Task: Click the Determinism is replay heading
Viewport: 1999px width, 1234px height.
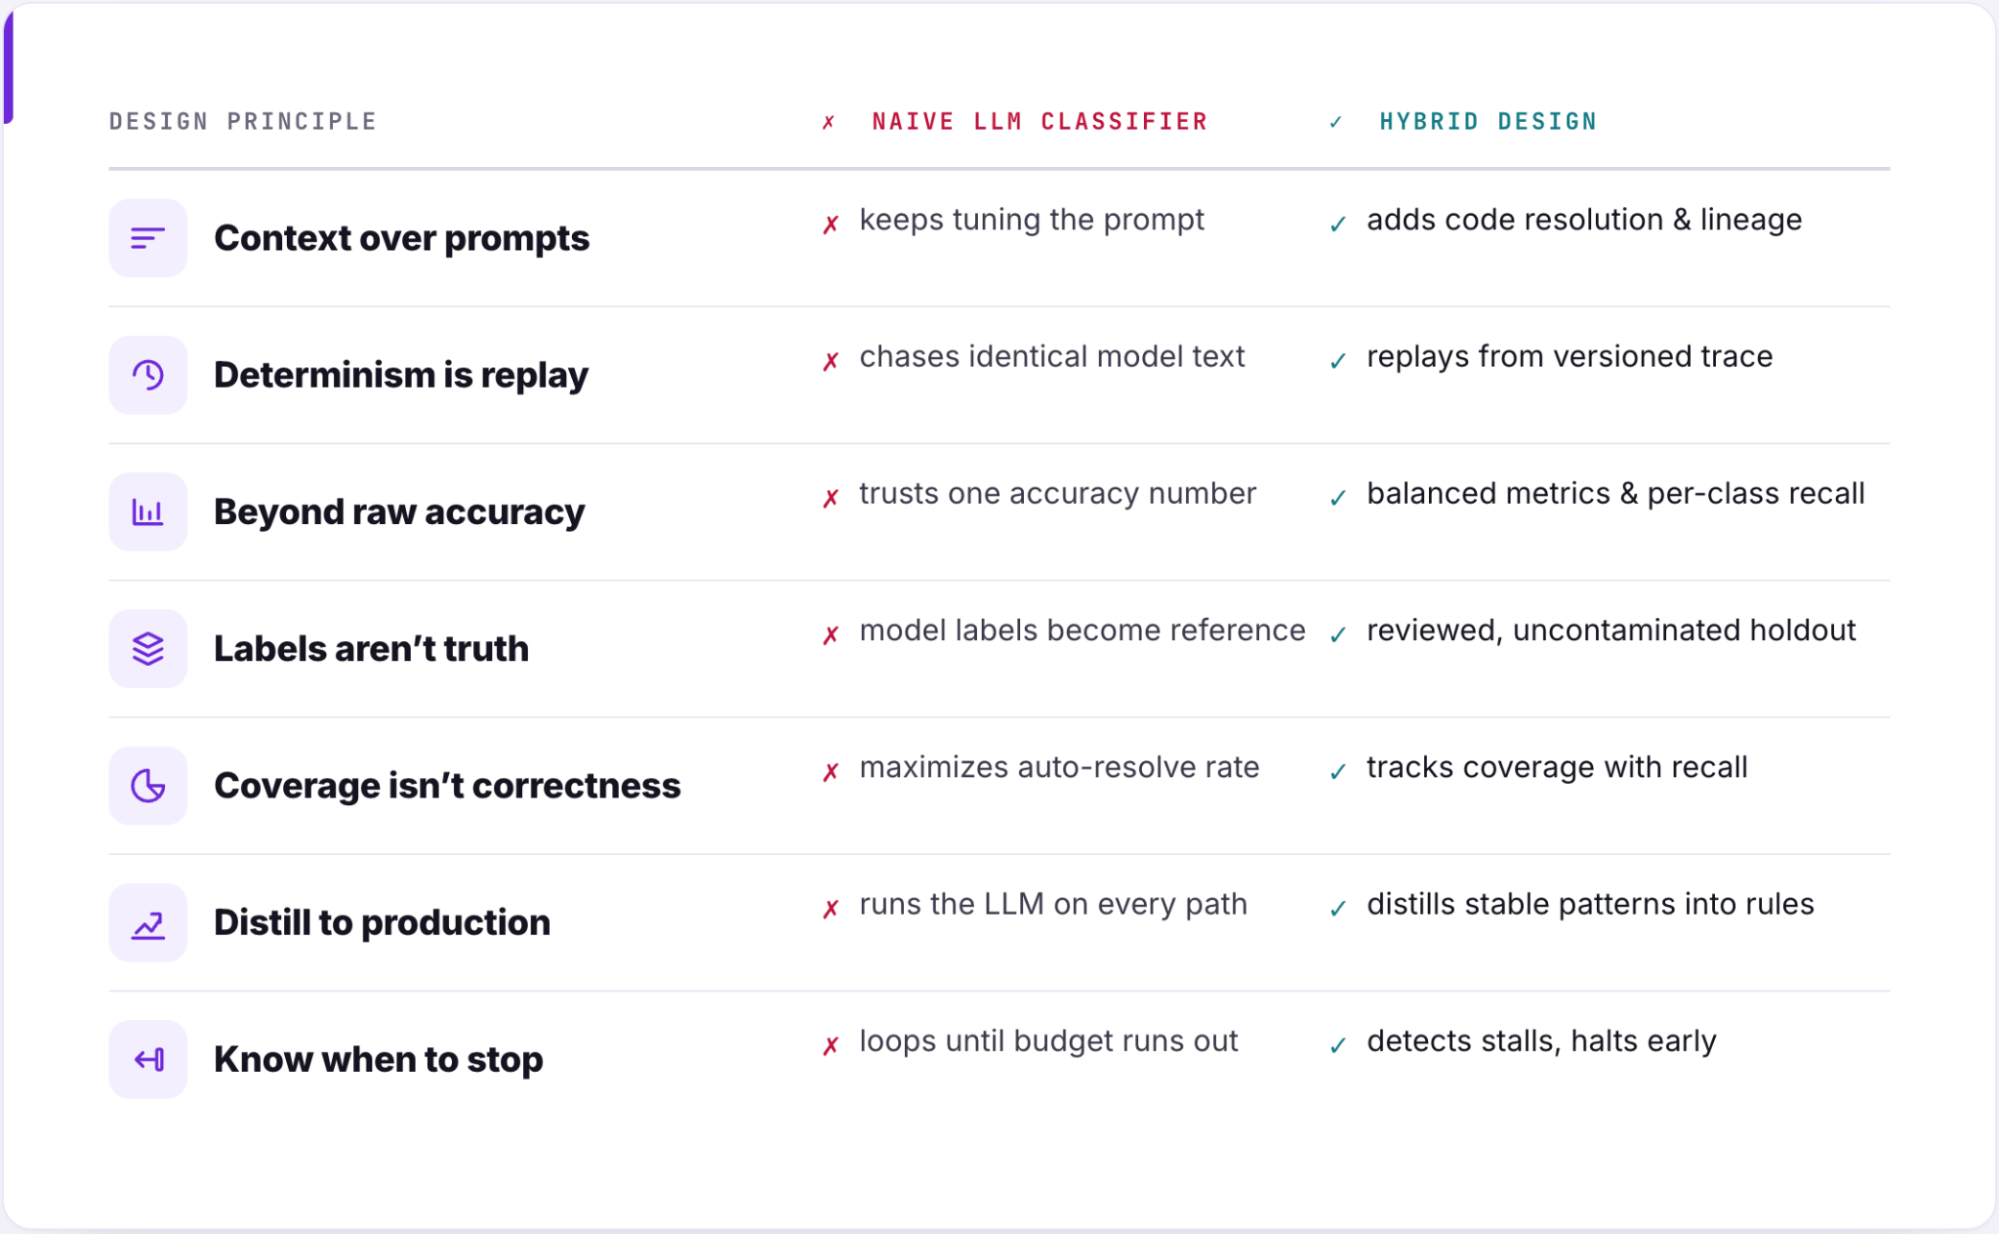Action: pyautogui.click(x=401, y=375)
